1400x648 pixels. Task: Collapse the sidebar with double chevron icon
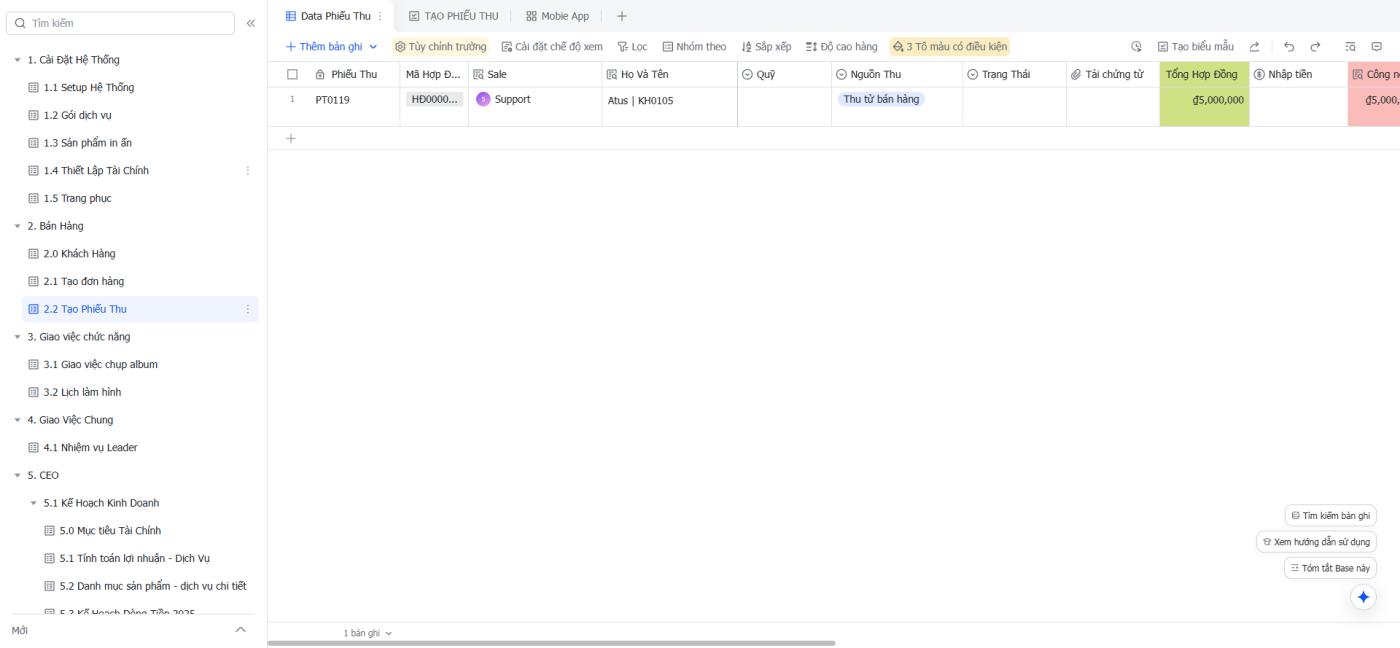[251, 23]
